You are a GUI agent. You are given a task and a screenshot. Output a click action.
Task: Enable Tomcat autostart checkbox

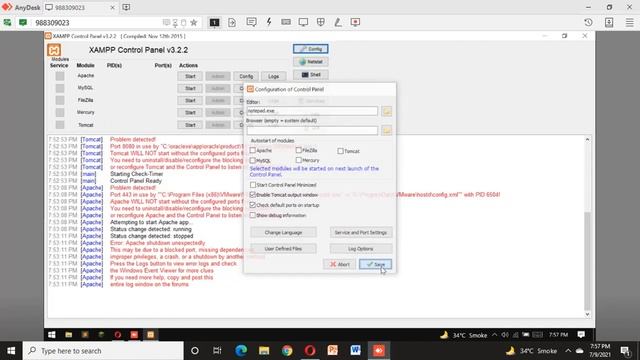(340, 151)
